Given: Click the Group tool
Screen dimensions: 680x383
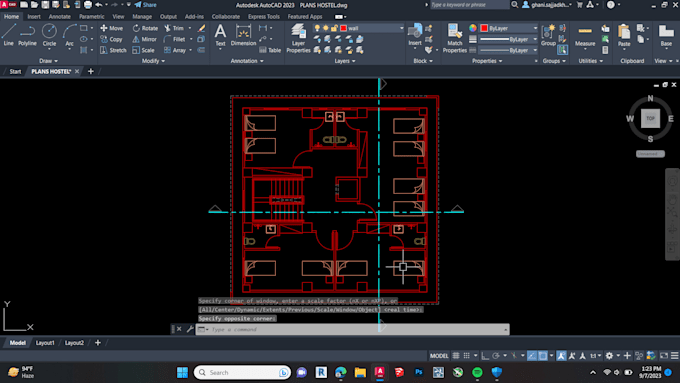Looking at the screenshot, I should [x=548, y=35].
